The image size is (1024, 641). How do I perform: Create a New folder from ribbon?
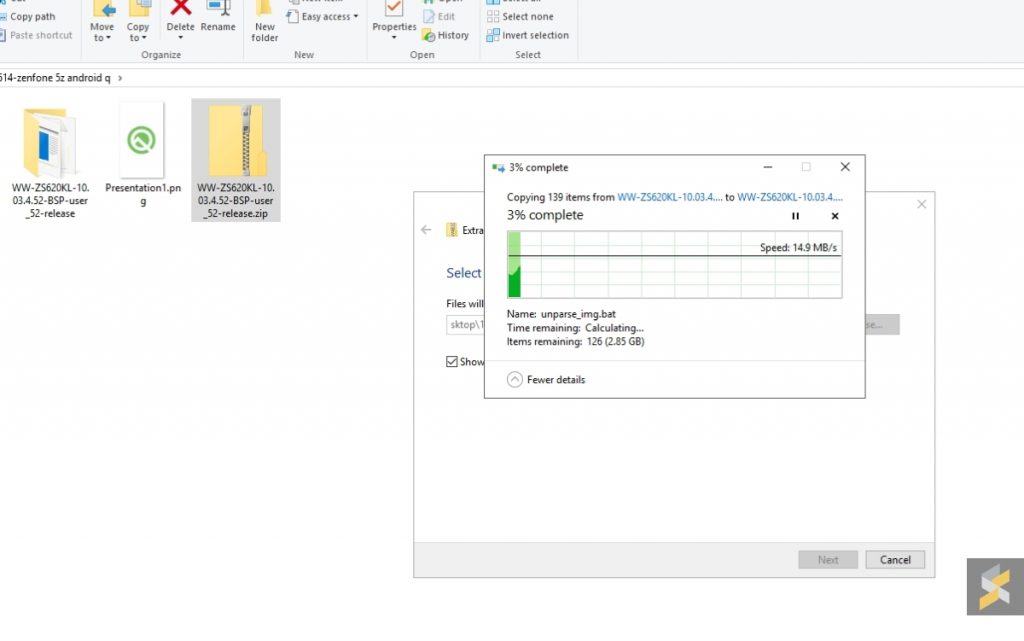(264, 21)
